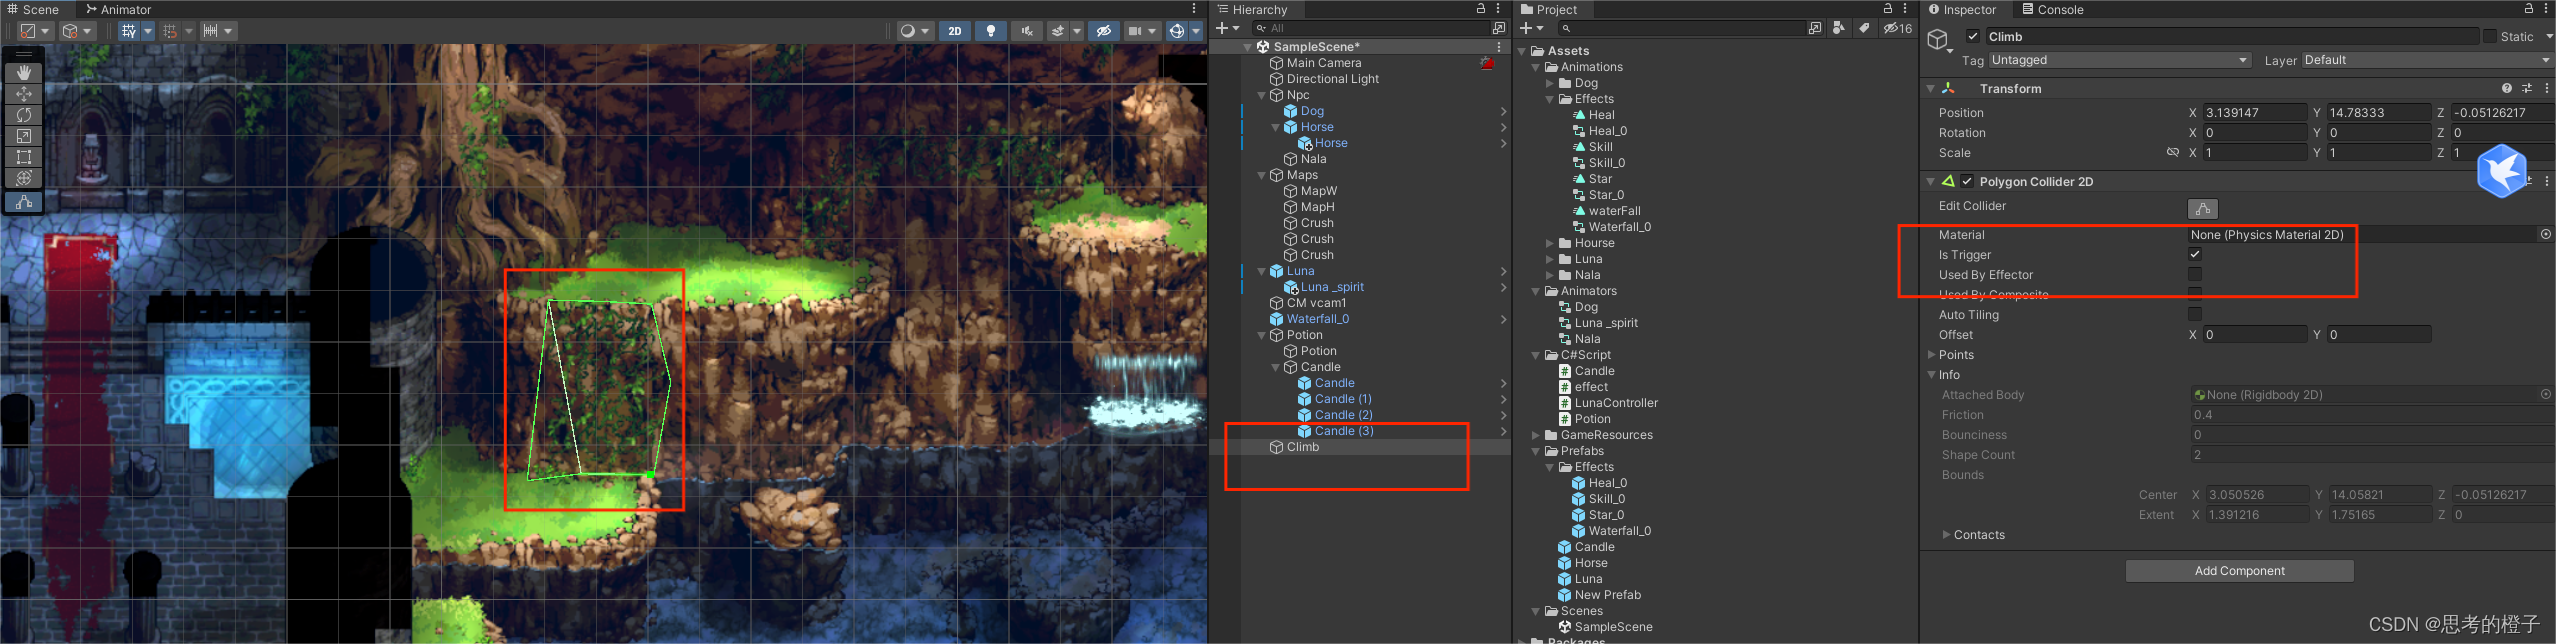
Task: Select the Move tool
Action: tap(24, 94)
